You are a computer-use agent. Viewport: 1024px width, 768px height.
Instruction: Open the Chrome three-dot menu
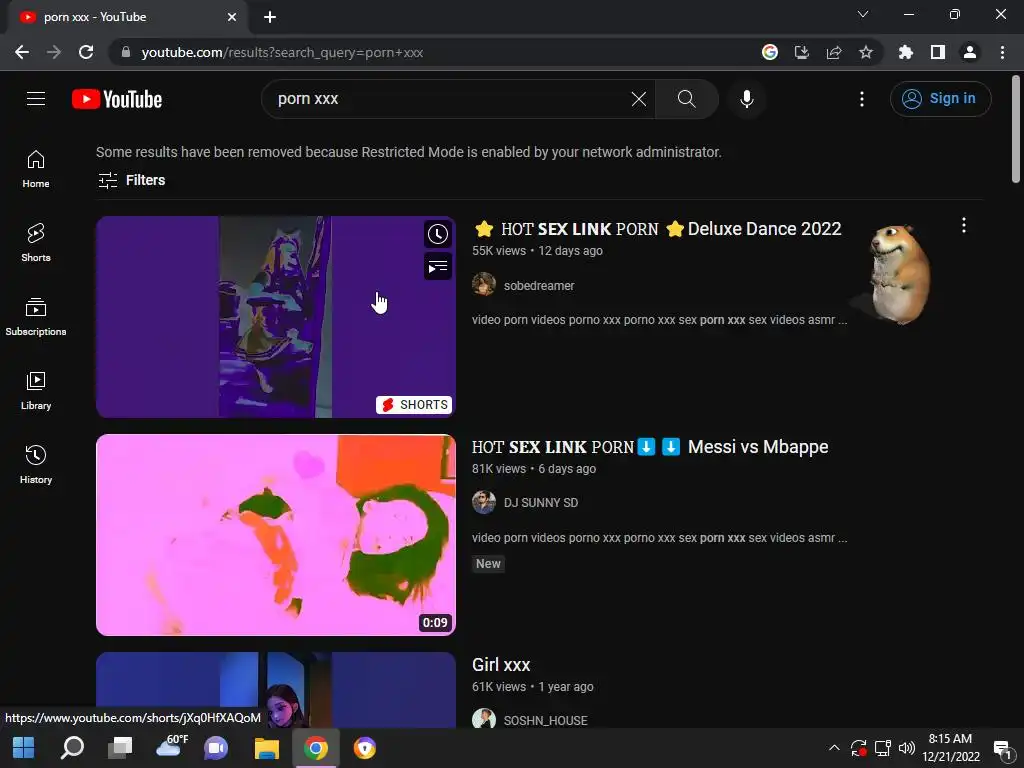[x=1002, y=52]
